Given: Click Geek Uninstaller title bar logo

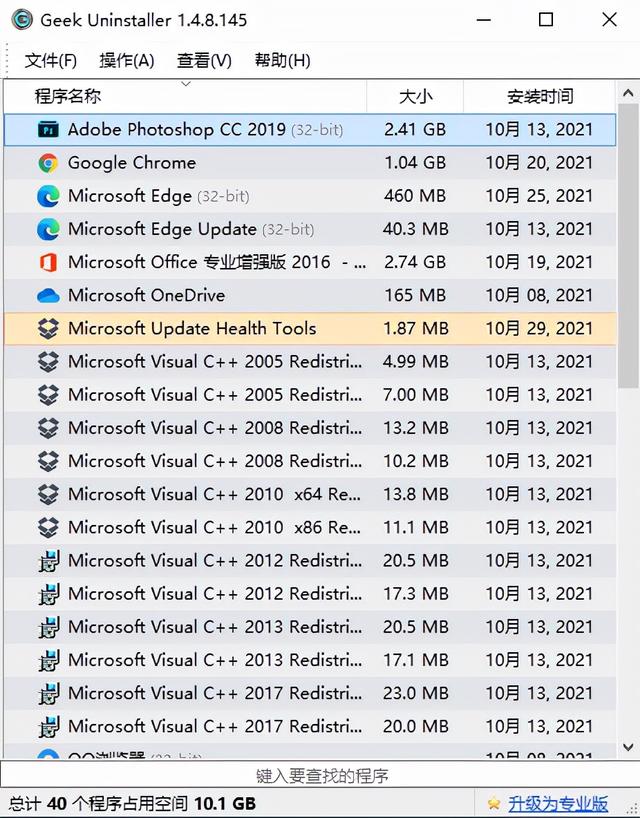Looking at the screenshot, I should (22, 20).
